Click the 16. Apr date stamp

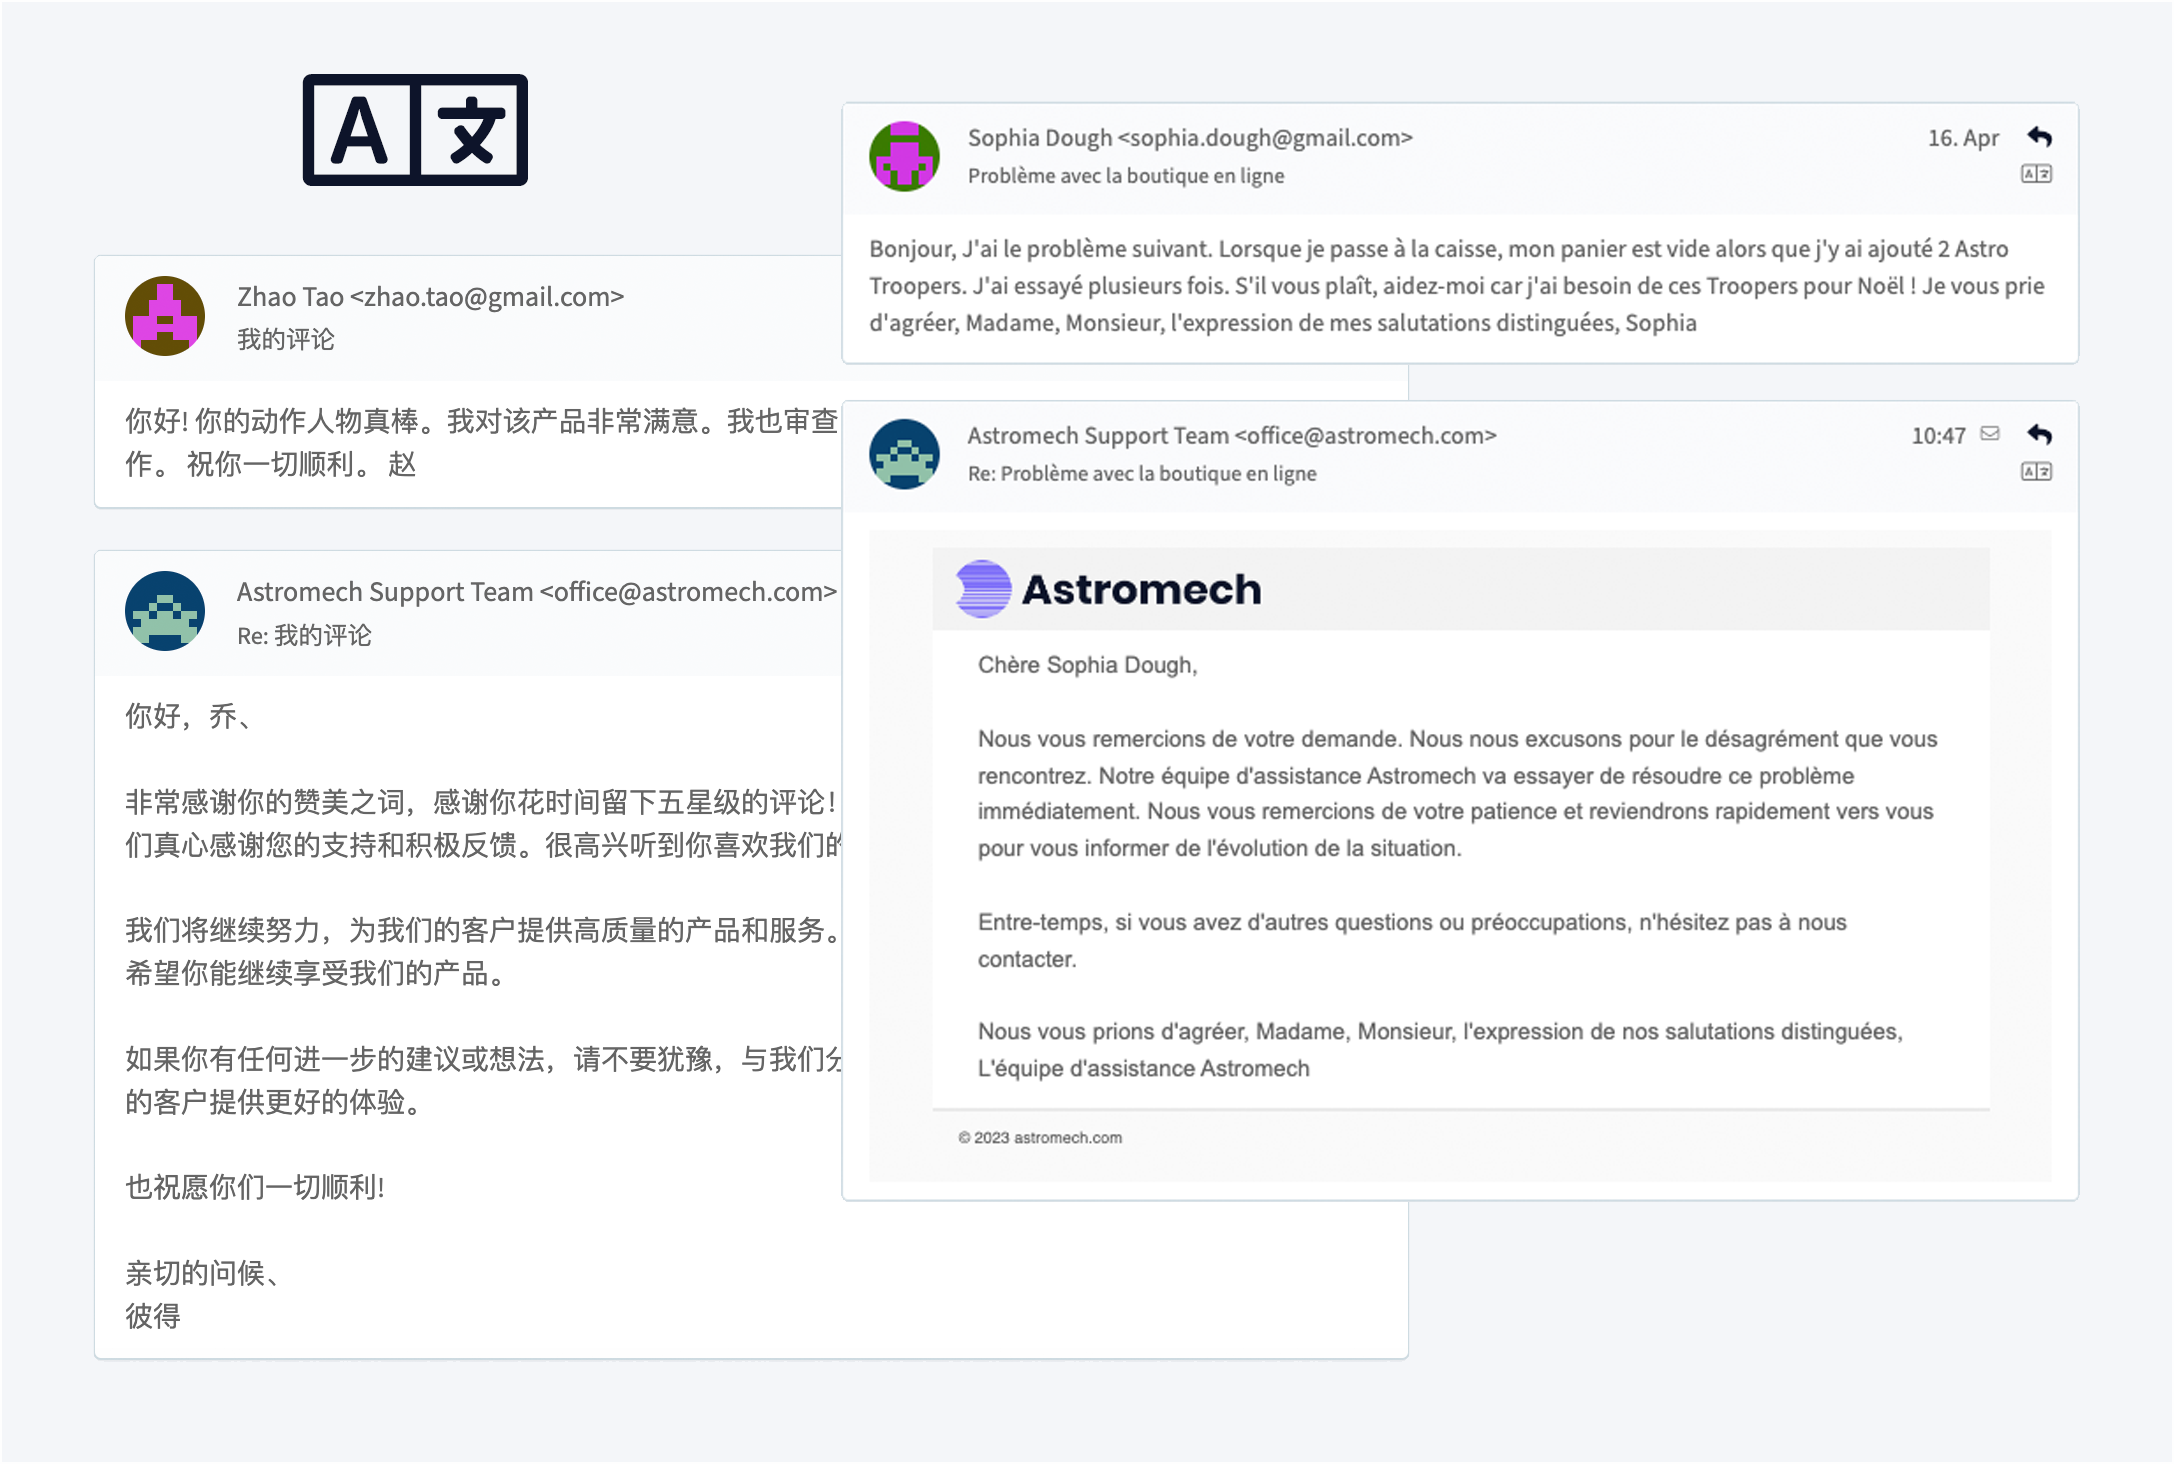[x=1962, y=138]
